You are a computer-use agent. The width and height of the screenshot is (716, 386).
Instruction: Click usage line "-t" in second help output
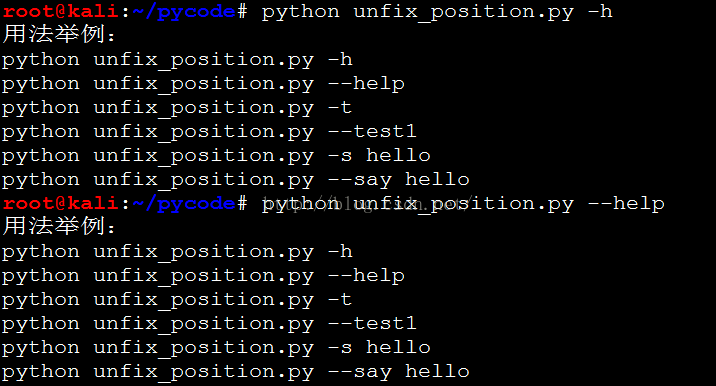pyautogui.click(x=177, y=300)
